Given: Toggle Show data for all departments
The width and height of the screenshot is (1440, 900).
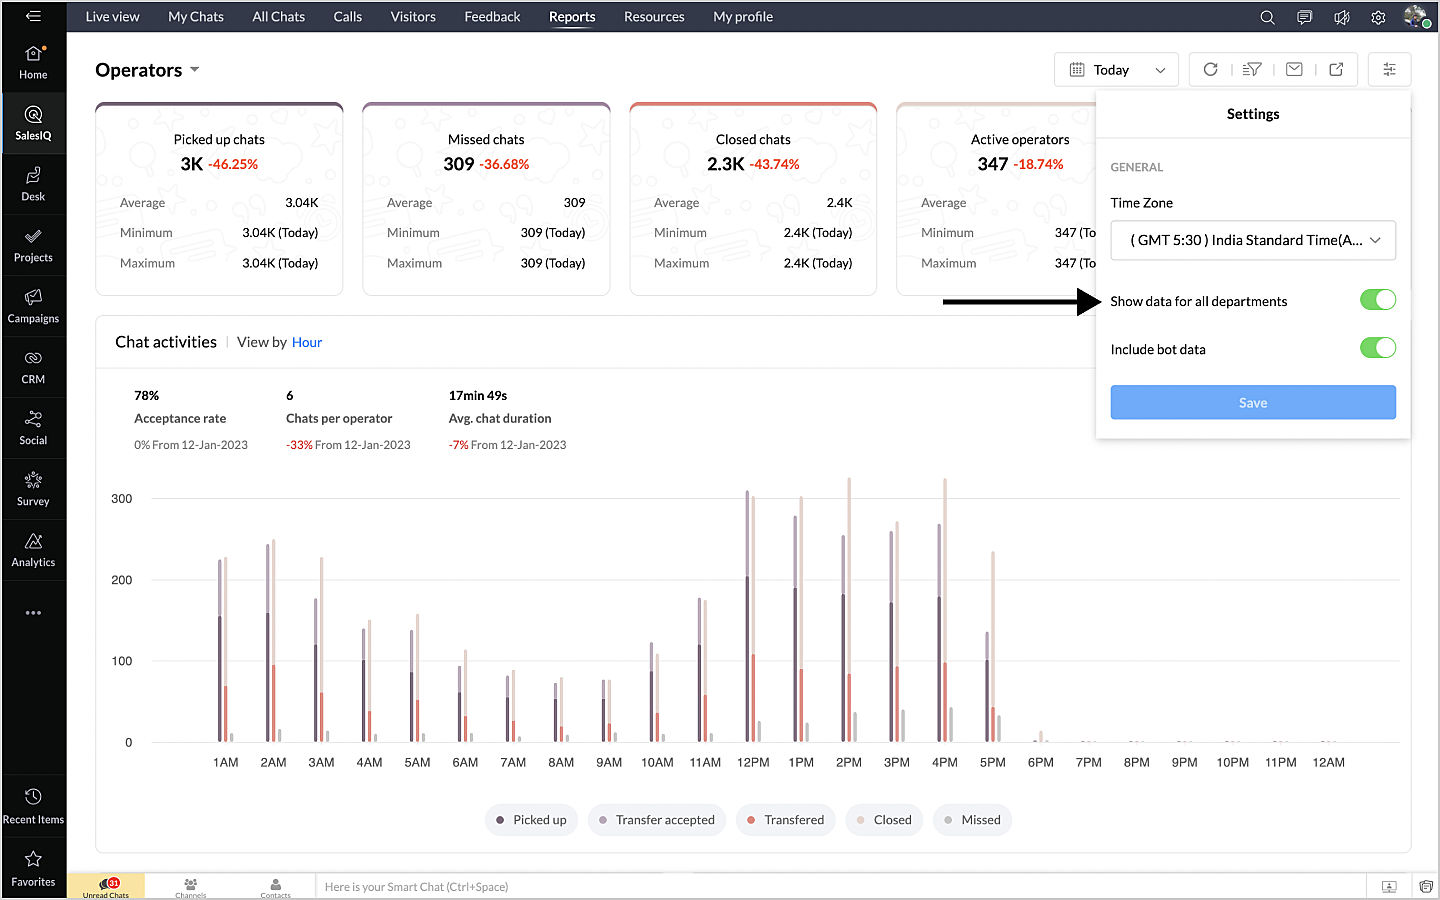Looking at the screenshot, I should point(1377,300).
